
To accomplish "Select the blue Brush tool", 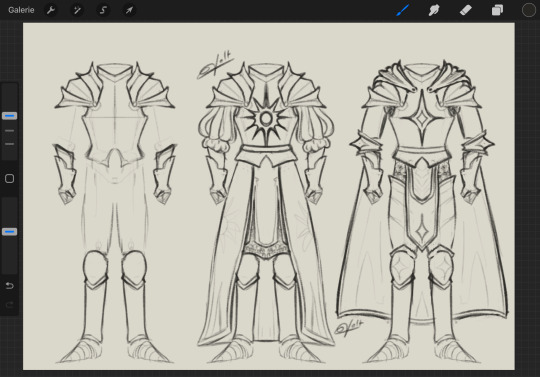I will [x=402, y=10].
